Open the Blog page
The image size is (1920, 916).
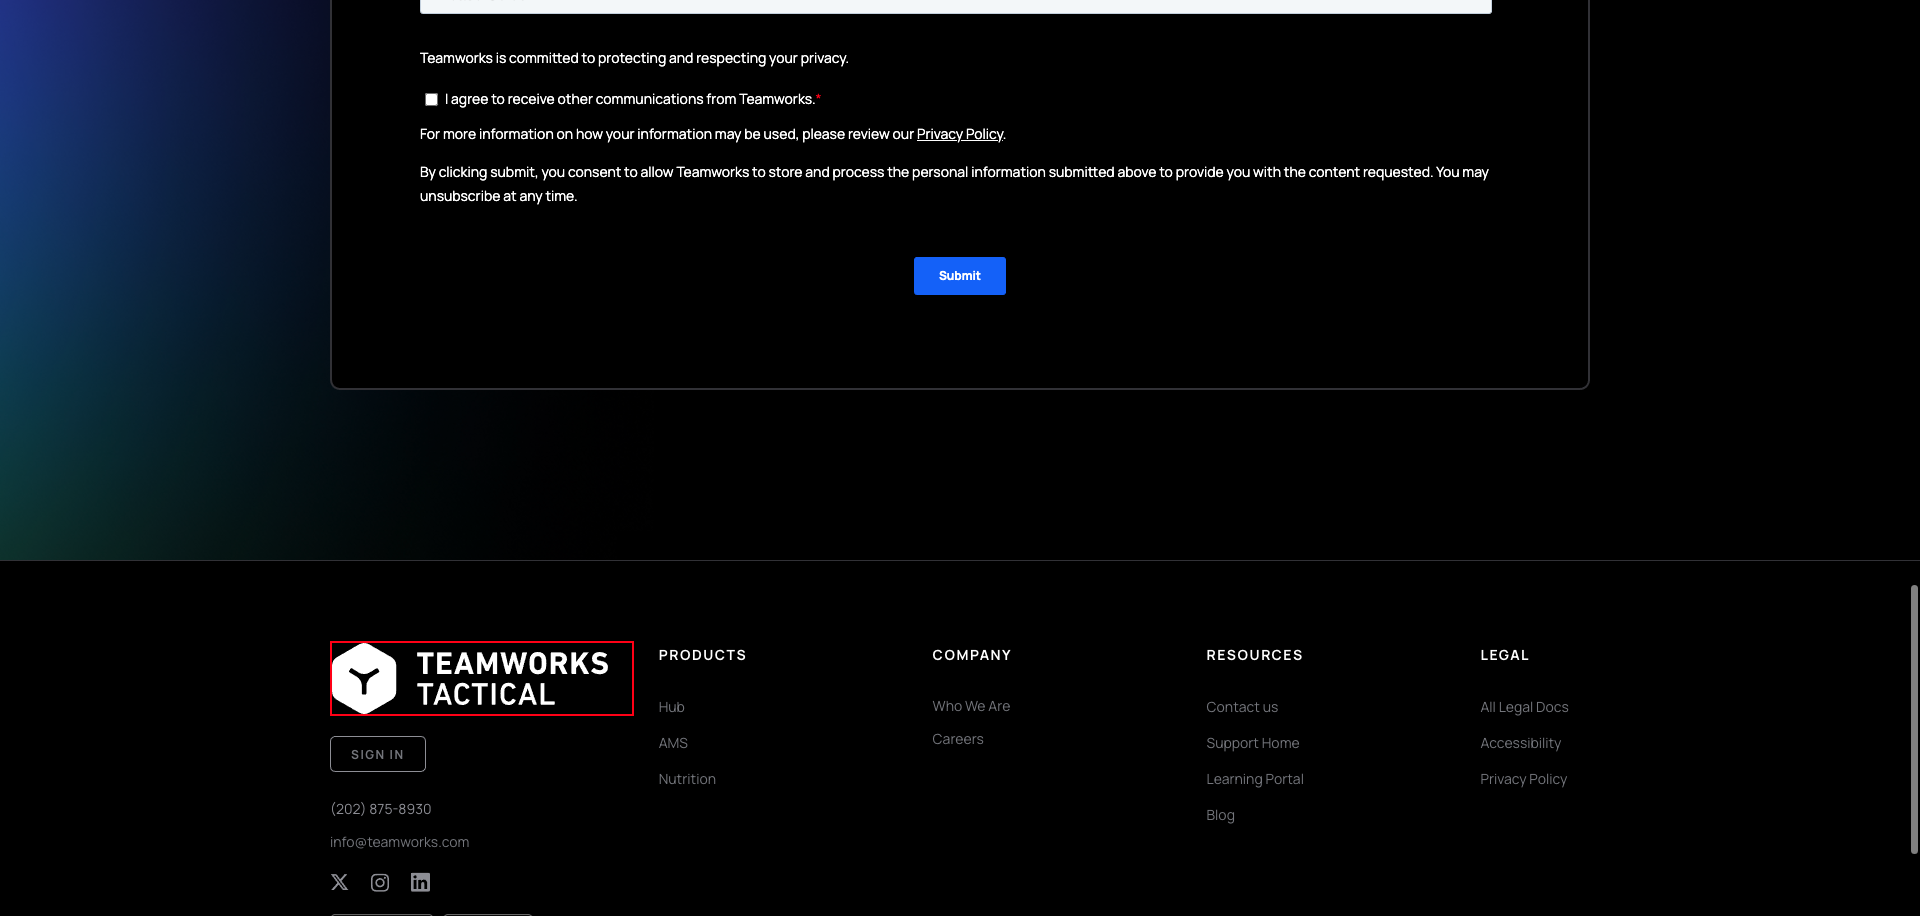point(1220,815)
